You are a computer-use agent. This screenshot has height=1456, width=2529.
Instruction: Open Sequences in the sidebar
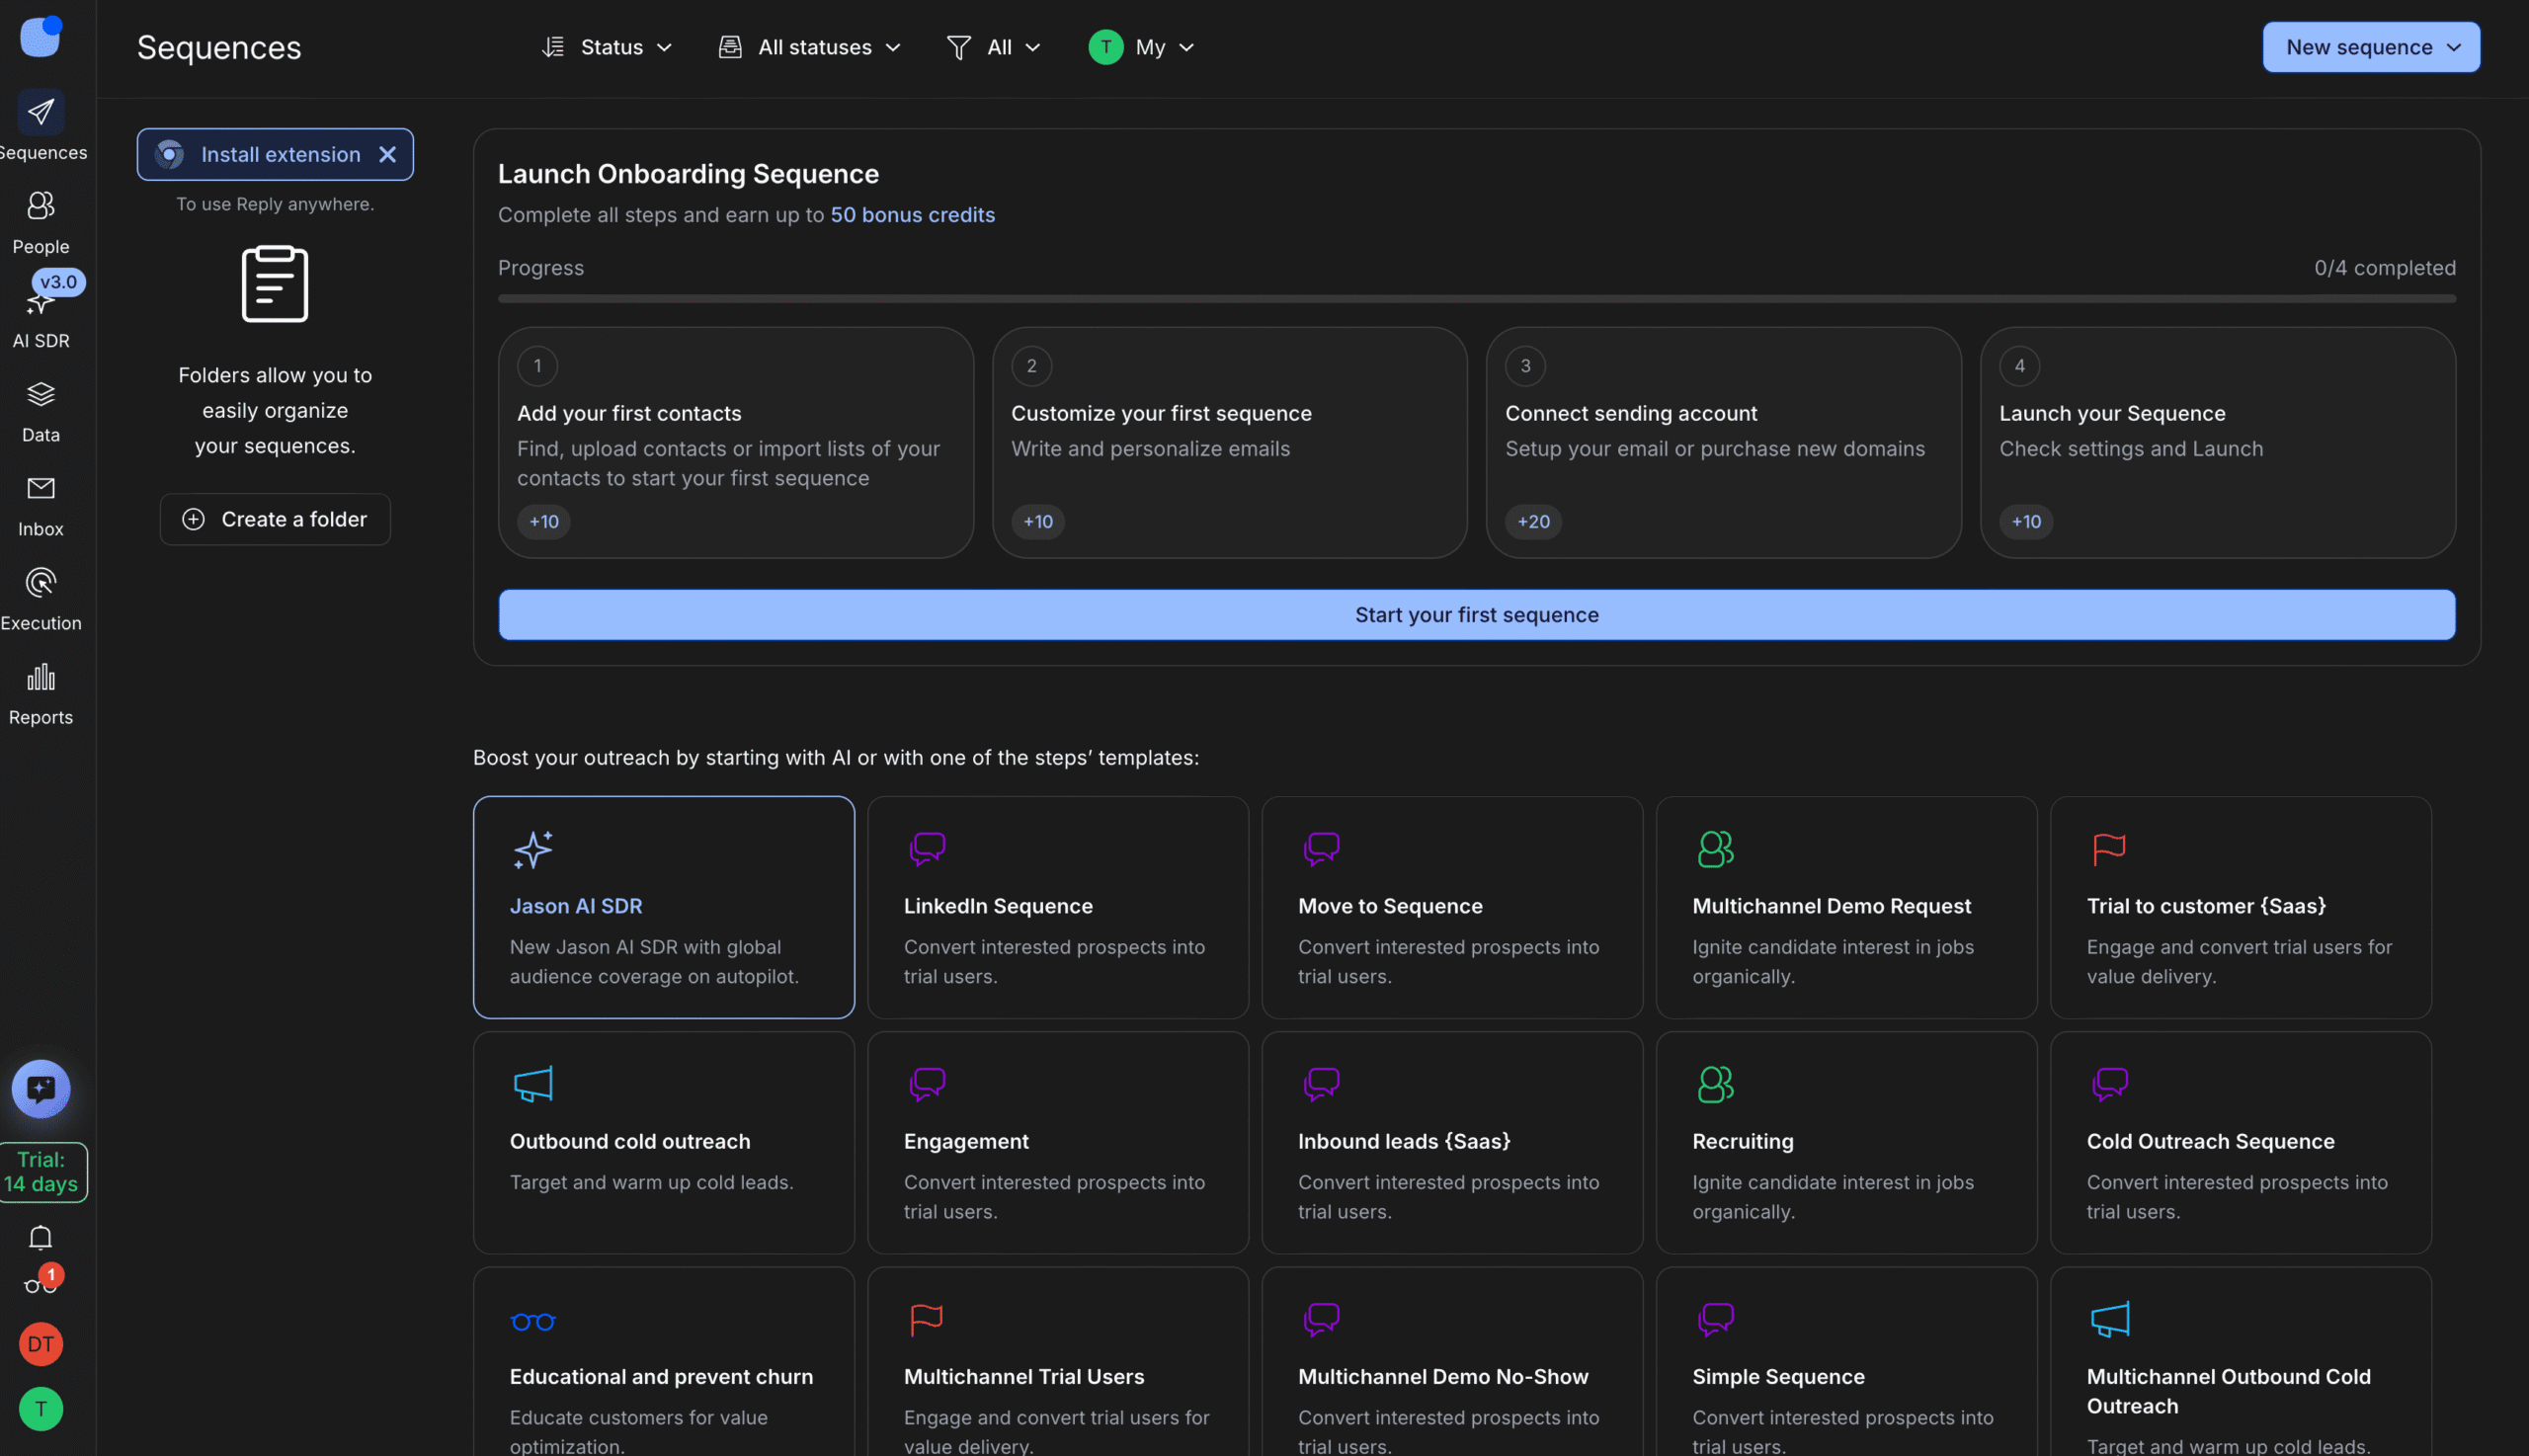tap(41, 126)
